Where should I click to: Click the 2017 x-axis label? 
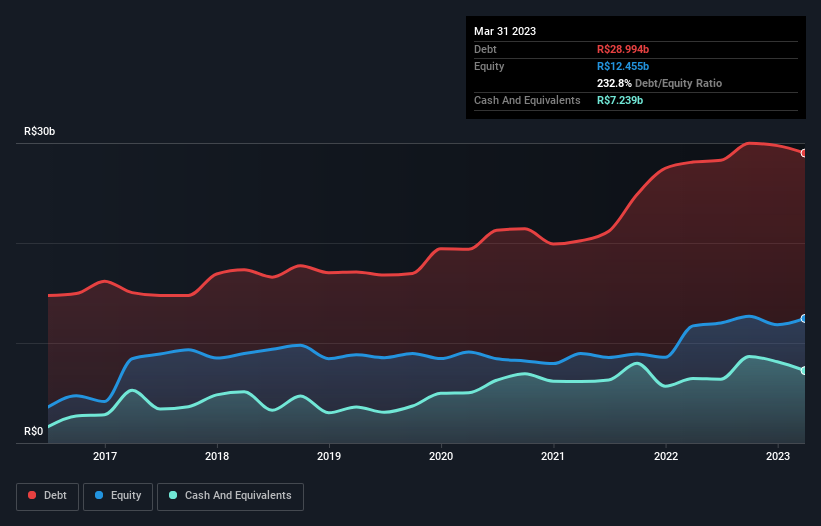coord(105,456)
